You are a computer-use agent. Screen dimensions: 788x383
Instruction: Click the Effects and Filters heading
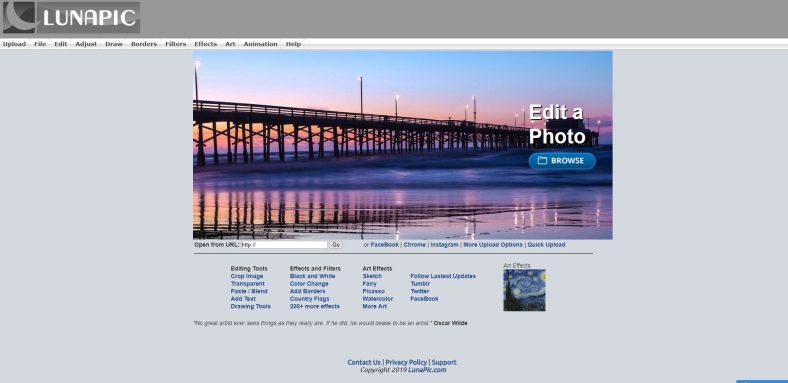coord(315,269)
